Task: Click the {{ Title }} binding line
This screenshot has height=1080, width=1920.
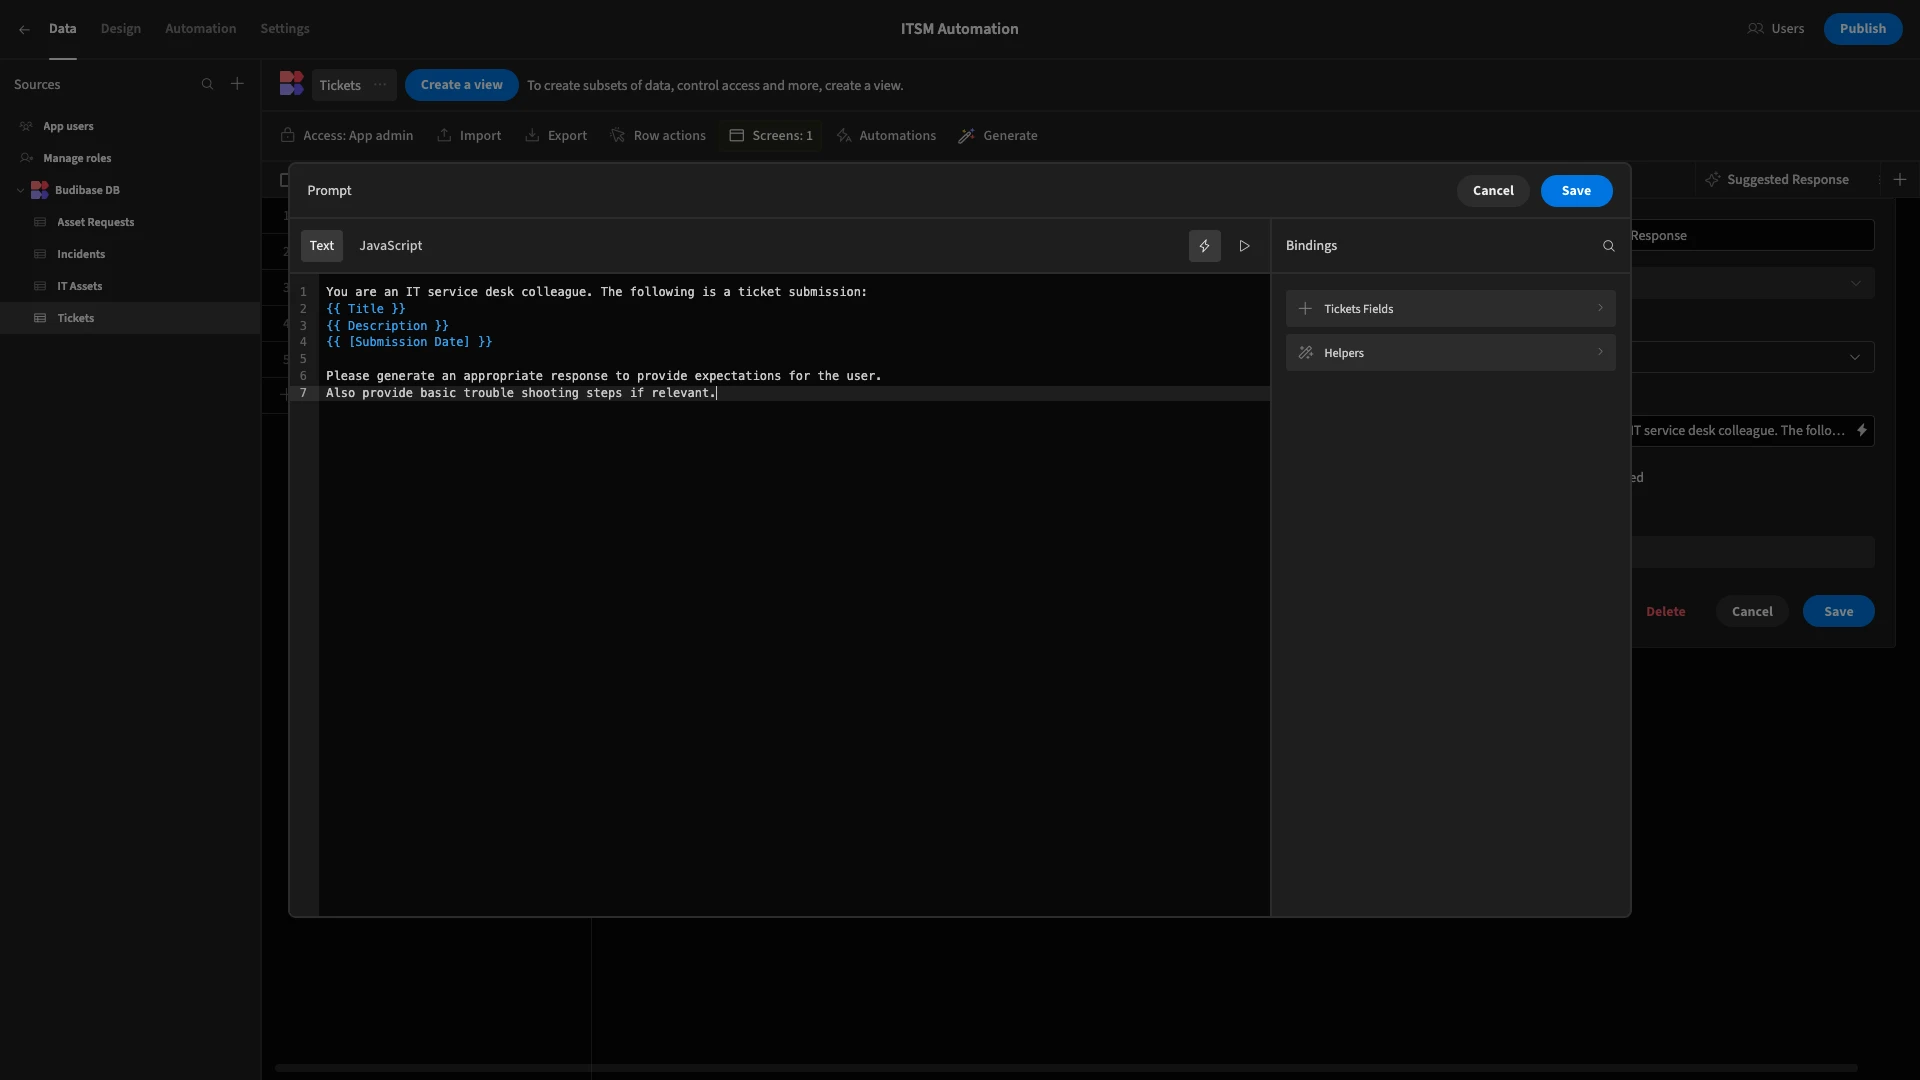Action: [366, 309]
